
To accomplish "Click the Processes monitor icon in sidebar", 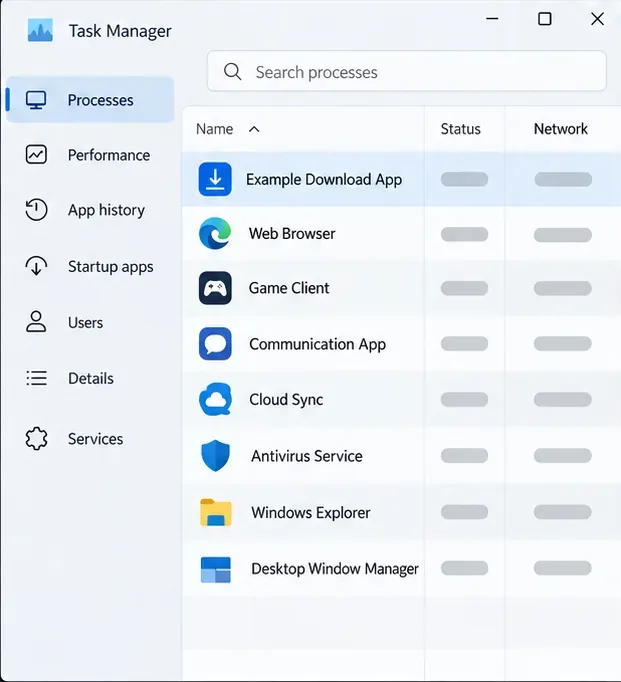I will coord(36,100).
